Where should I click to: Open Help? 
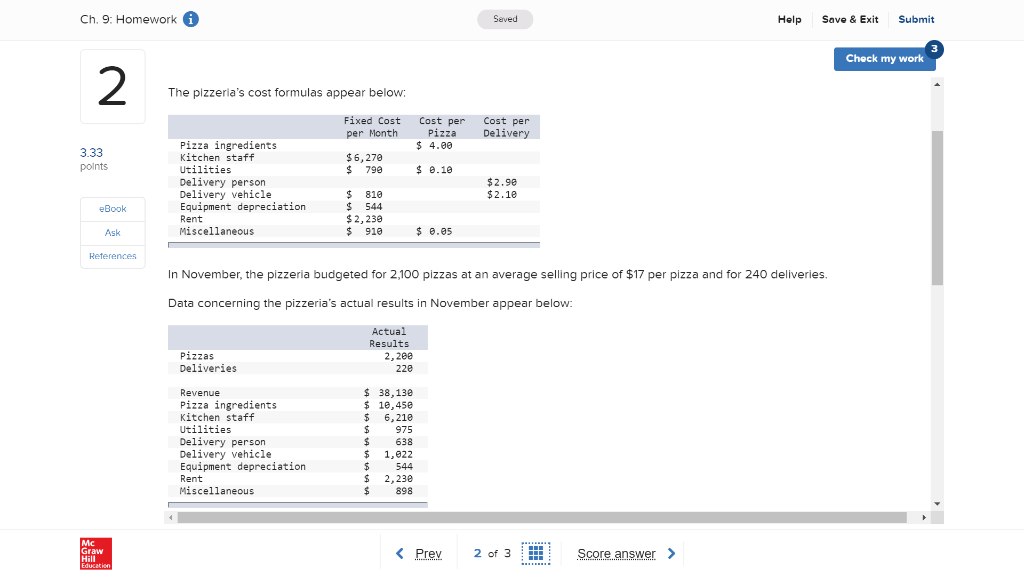[789, 18]
